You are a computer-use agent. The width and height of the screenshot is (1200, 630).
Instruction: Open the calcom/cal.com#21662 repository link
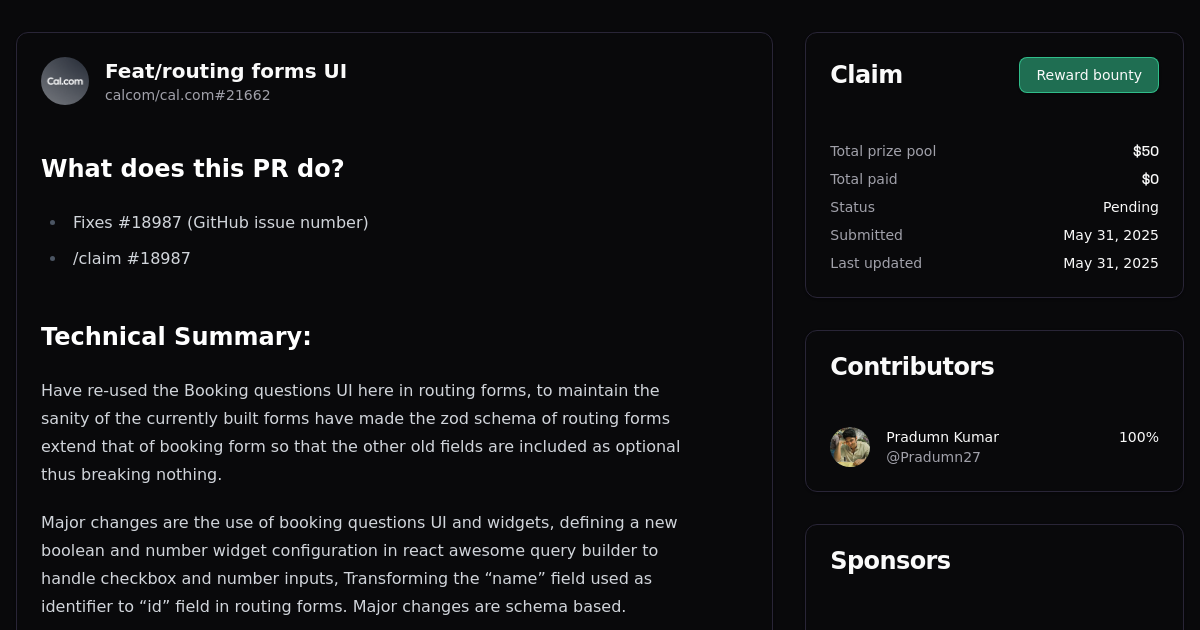pyautogui.click(x=187, y=95)
